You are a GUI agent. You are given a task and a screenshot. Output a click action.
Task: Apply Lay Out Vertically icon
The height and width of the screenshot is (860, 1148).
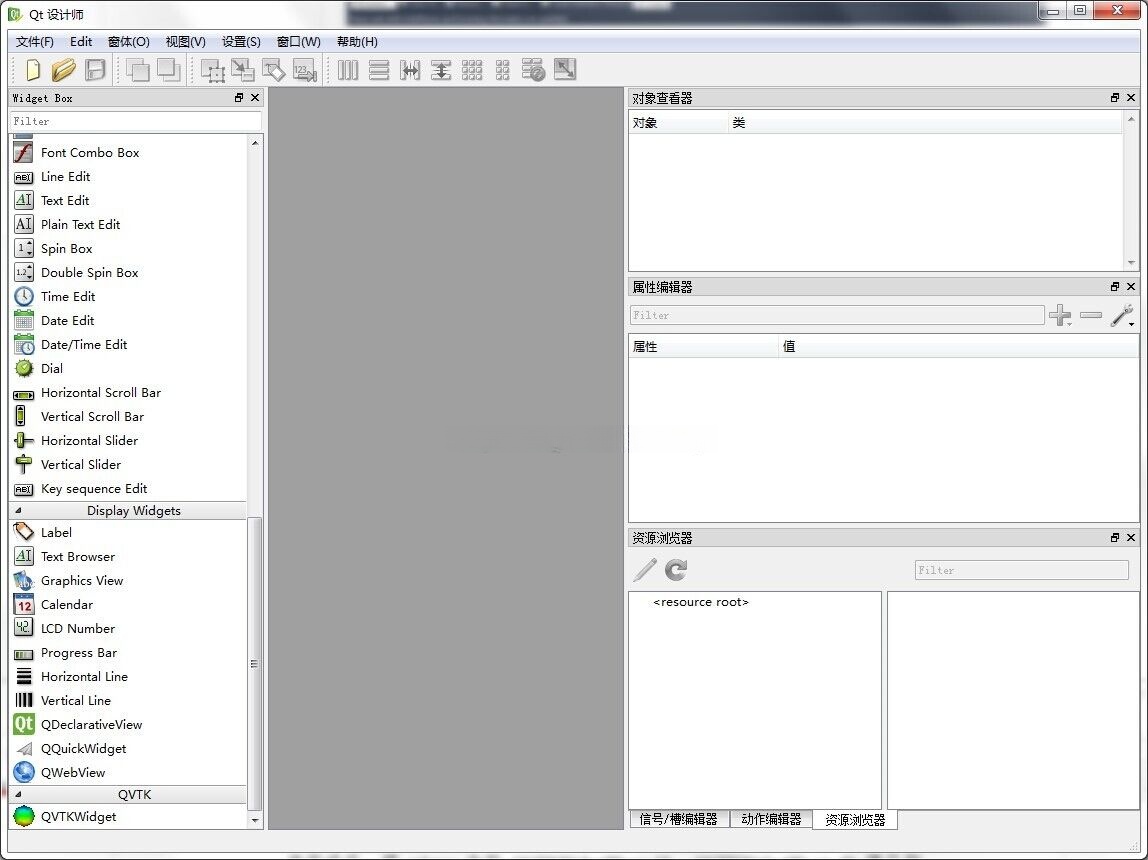(379, 70)
